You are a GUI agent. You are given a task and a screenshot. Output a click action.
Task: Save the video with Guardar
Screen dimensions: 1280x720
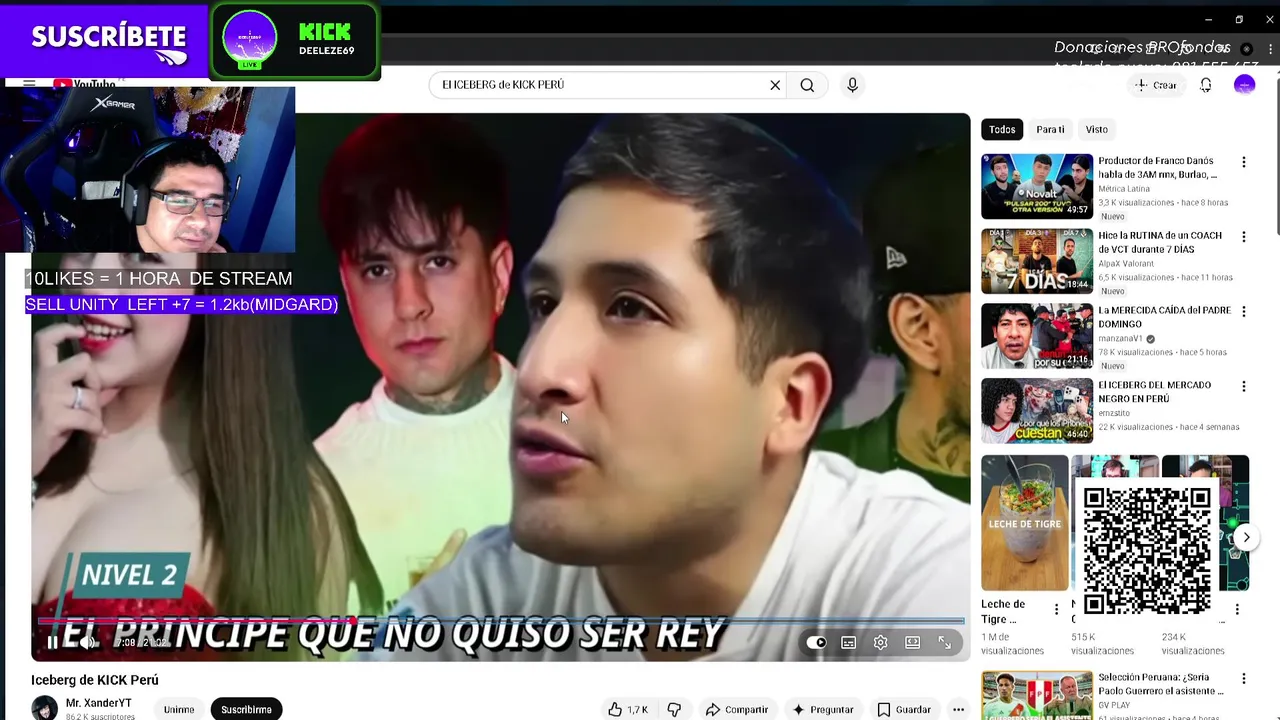(904, 709)
